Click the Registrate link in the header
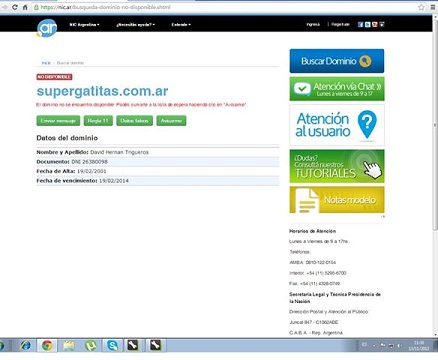 pos(340,24)
